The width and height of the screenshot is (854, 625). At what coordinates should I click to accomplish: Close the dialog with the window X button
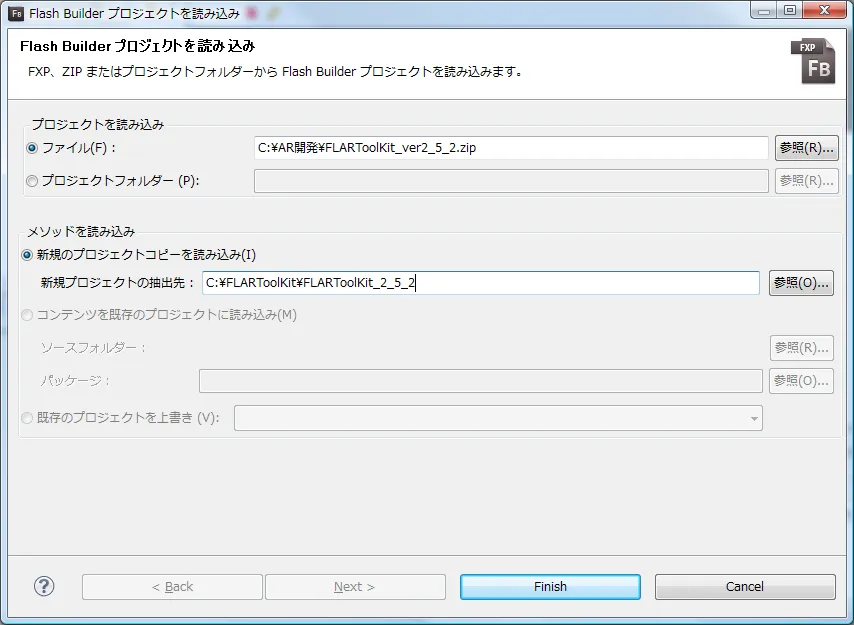coord(824,10)
